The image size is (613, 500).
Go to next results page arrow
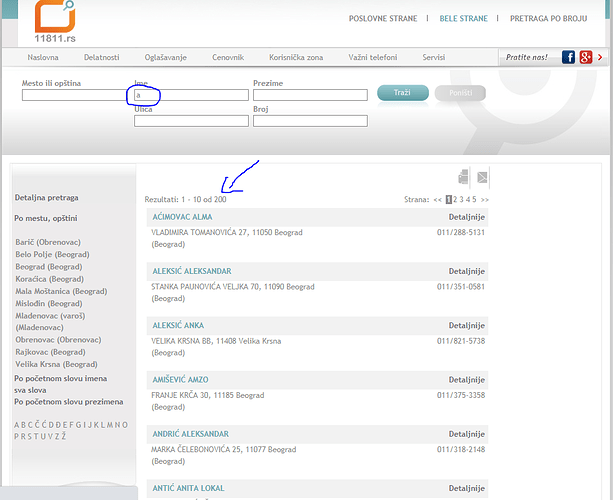(484, 200)
